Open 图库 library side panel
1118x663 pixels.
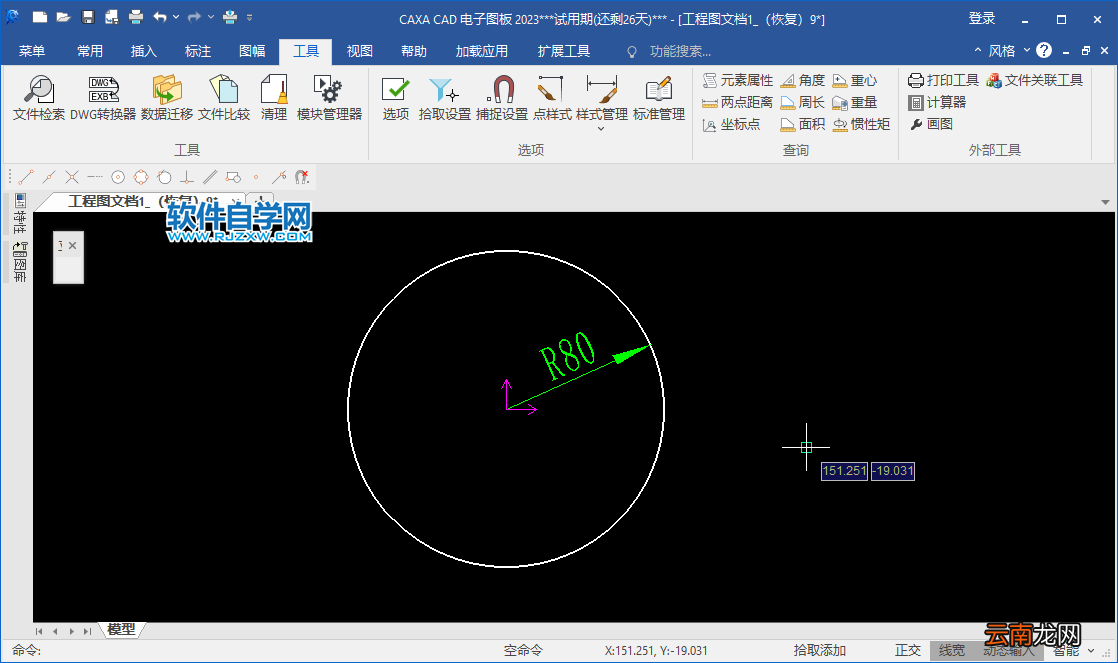[x=20, y=262]
